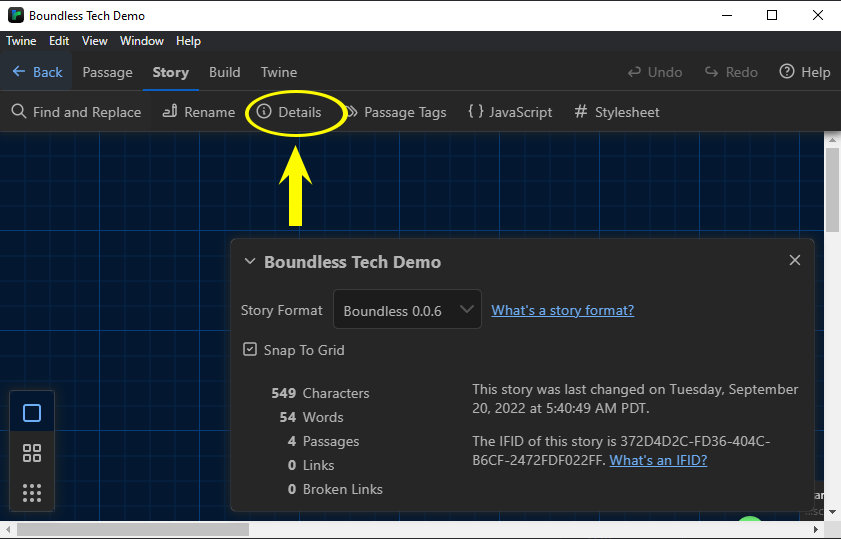This screenshot has width=841, height=539.
Task: Click the Undo button
Action: [655, 72]
